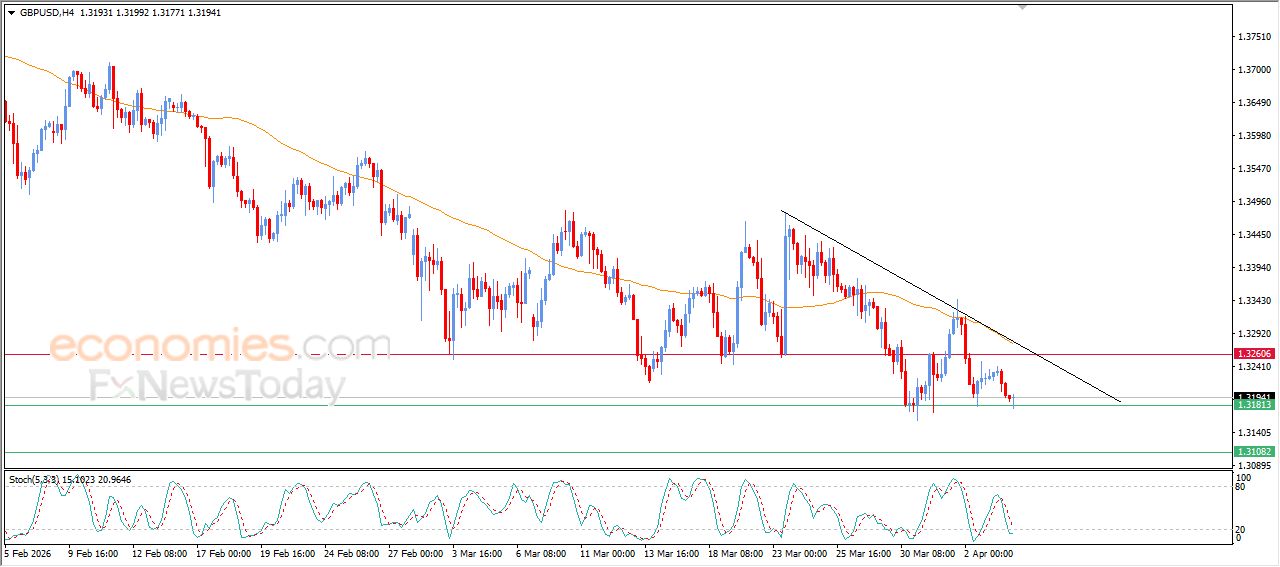Image resolution: width=1280 pixels, height=567 pixels.
Task: Click the gray chart shift marker at top
Action: click(1021, 6)
